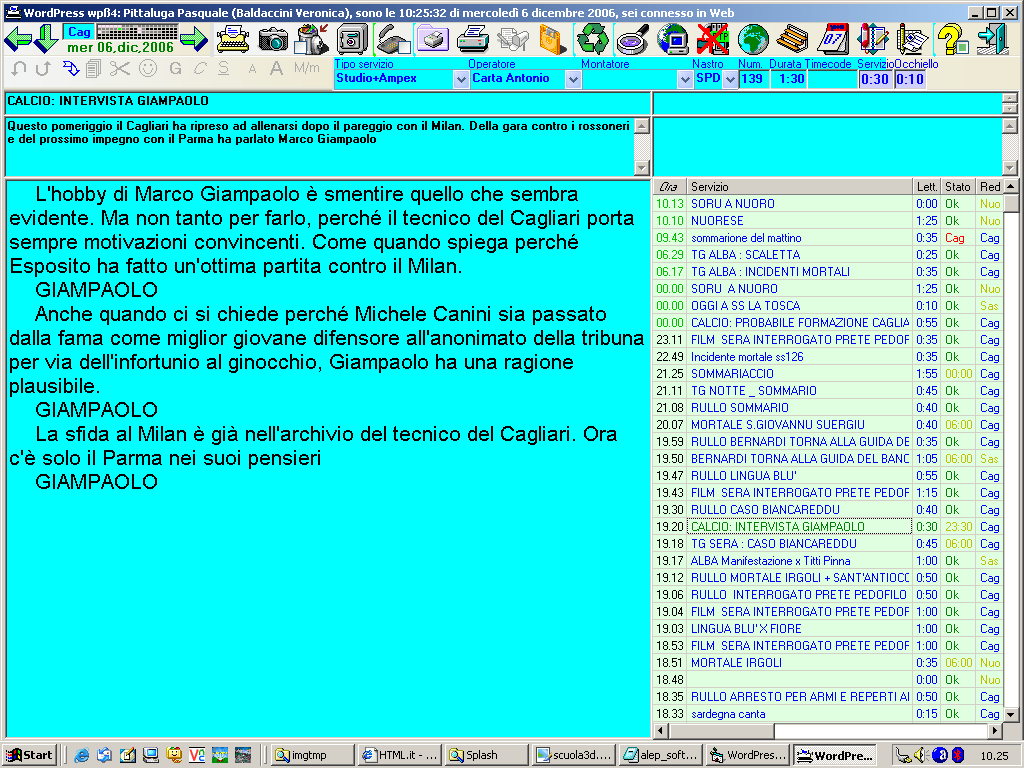
Task: Click the camera icon in the toolbar
Action: [x=273, y=39]
